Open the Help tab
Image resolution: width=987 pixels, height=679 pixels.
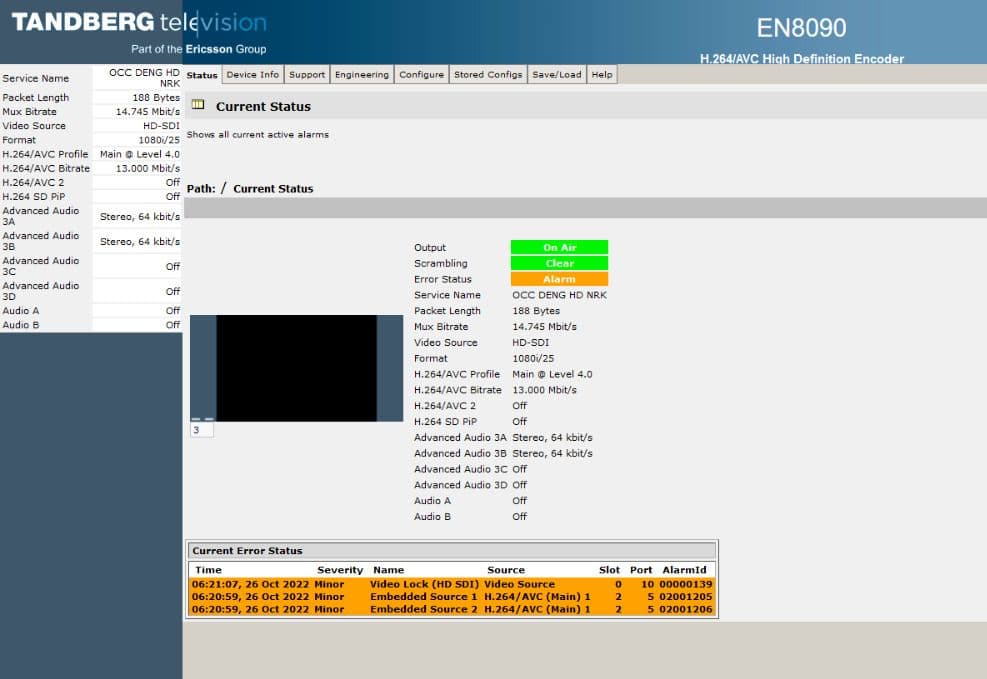(x=602, y=73)
